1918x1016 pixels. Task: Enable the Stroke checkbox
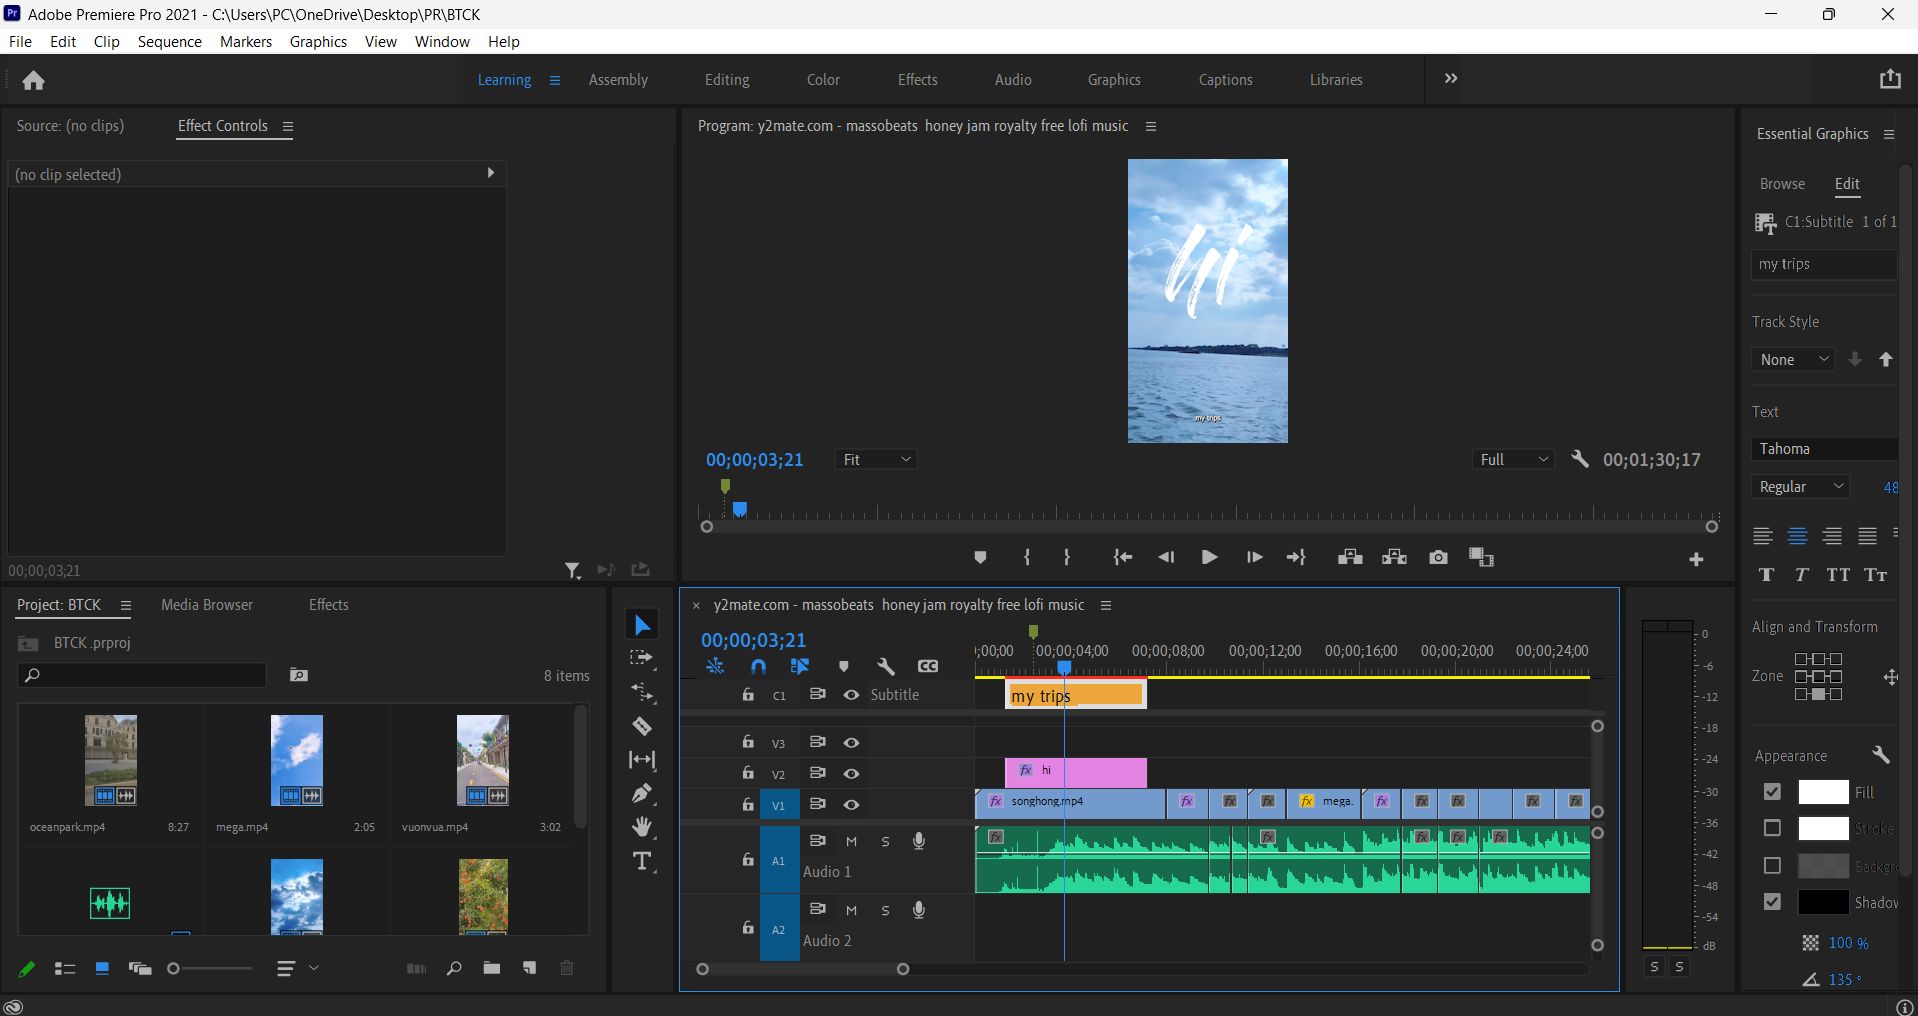pos(1772,828)
